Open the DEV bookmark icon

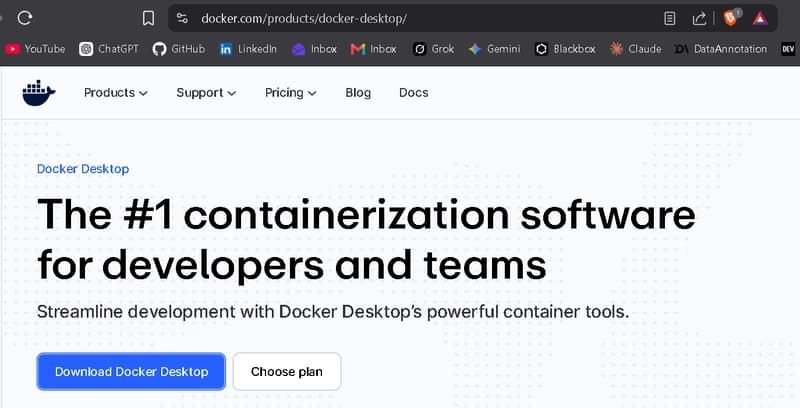point(788,49)
